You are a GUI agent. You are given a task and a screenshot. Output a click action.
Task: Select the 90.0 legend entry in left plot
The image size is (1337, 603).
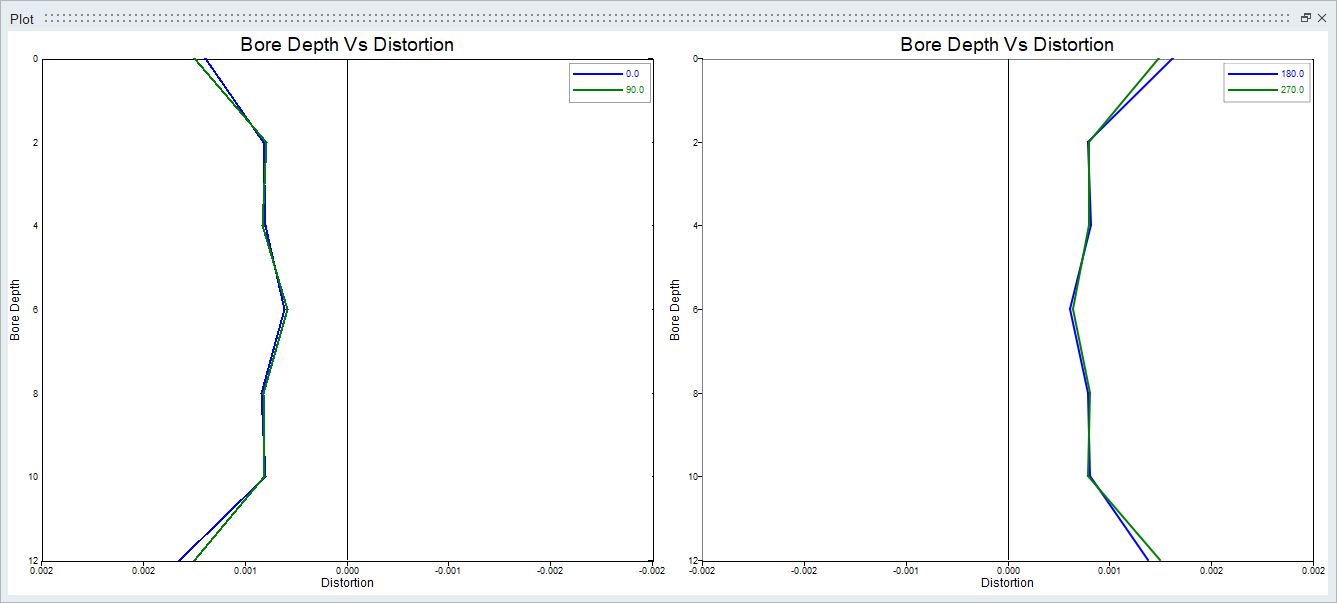tap(634, 90)
